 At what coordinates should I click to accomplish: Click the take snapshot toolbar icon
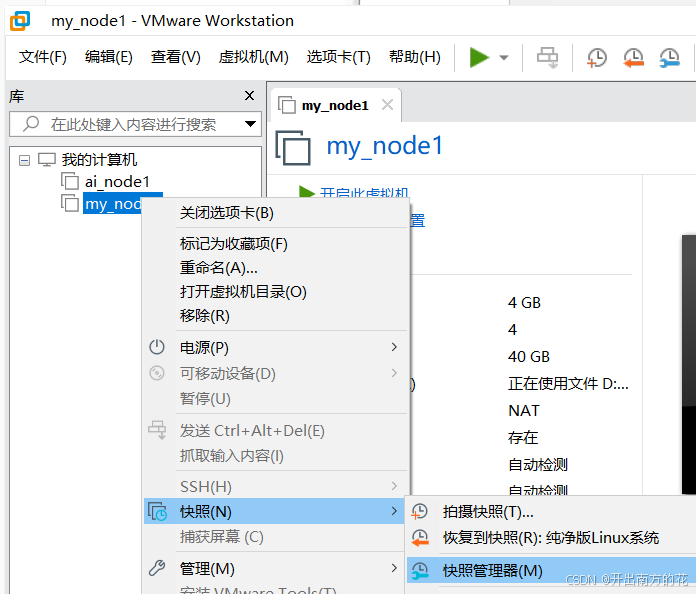[596, 58]
